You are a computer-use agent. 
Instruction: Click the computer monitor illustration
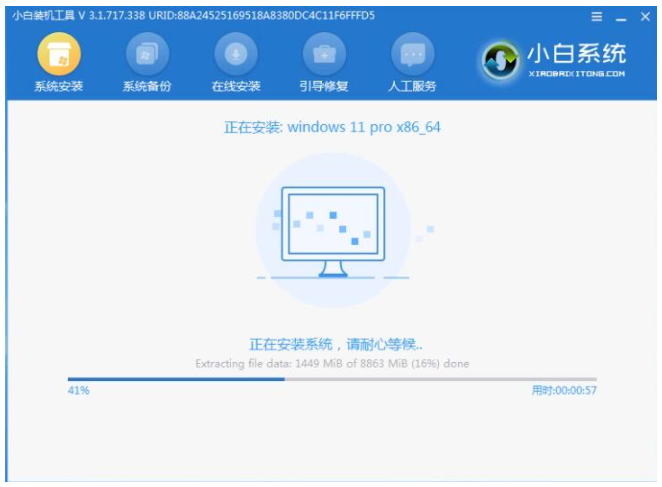click(x=333, y=231)
